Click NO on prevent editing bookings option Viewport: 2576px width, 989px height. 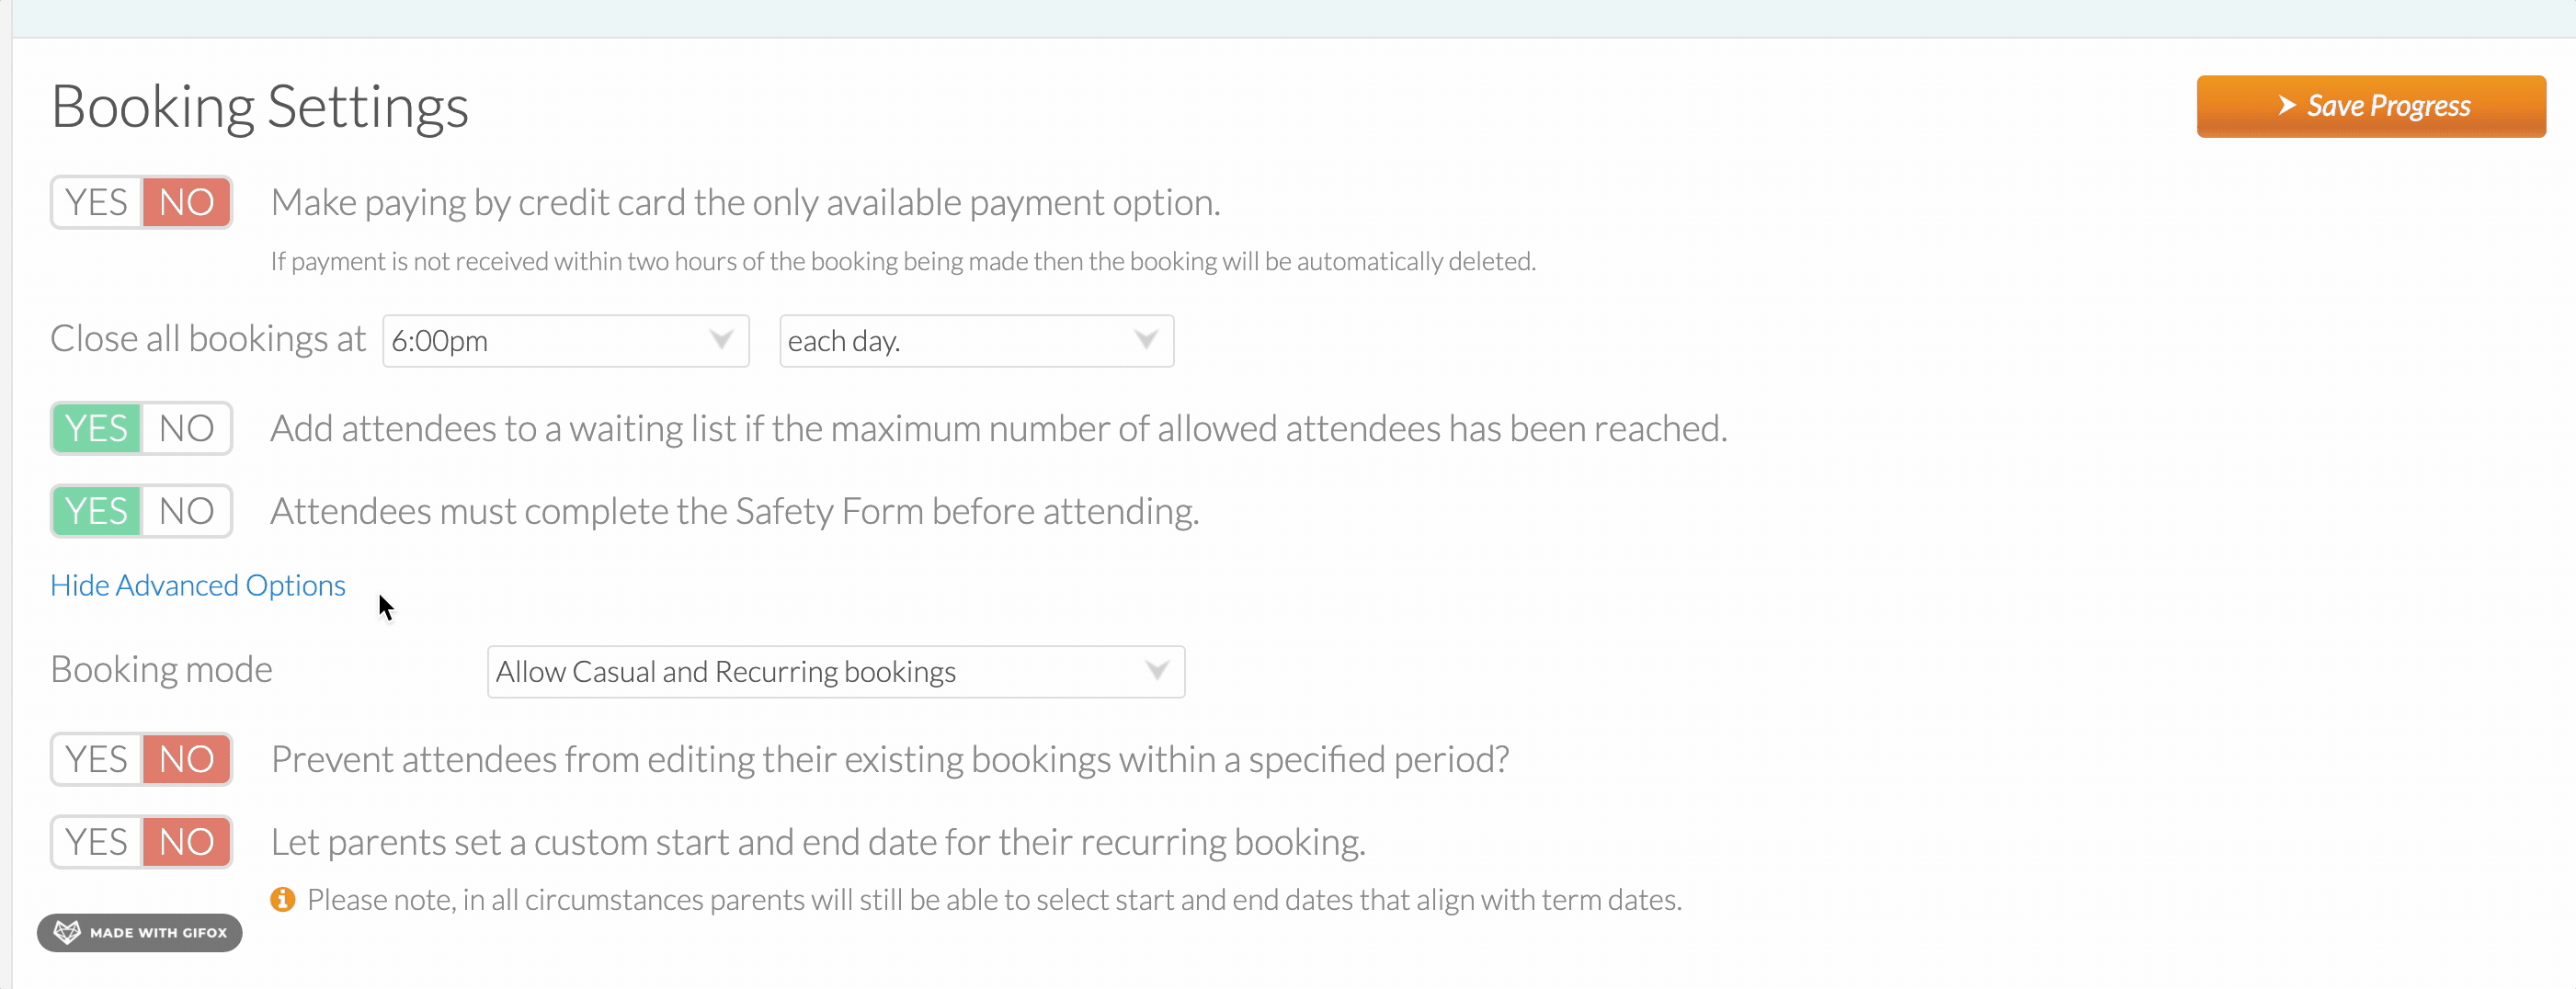click(x=187, y=759)
